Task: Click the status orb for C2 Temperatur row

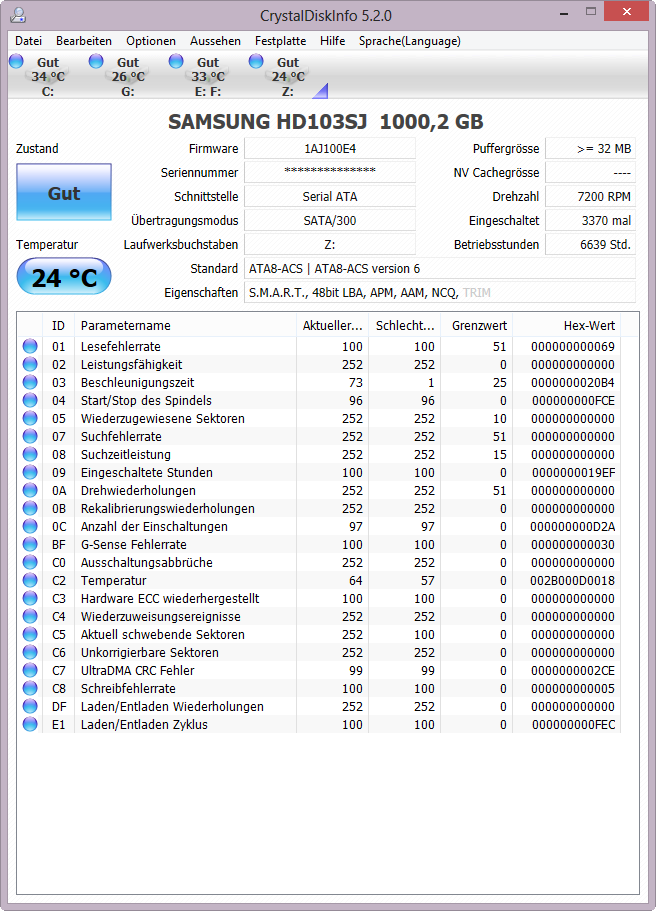Action: coord(30,580)
